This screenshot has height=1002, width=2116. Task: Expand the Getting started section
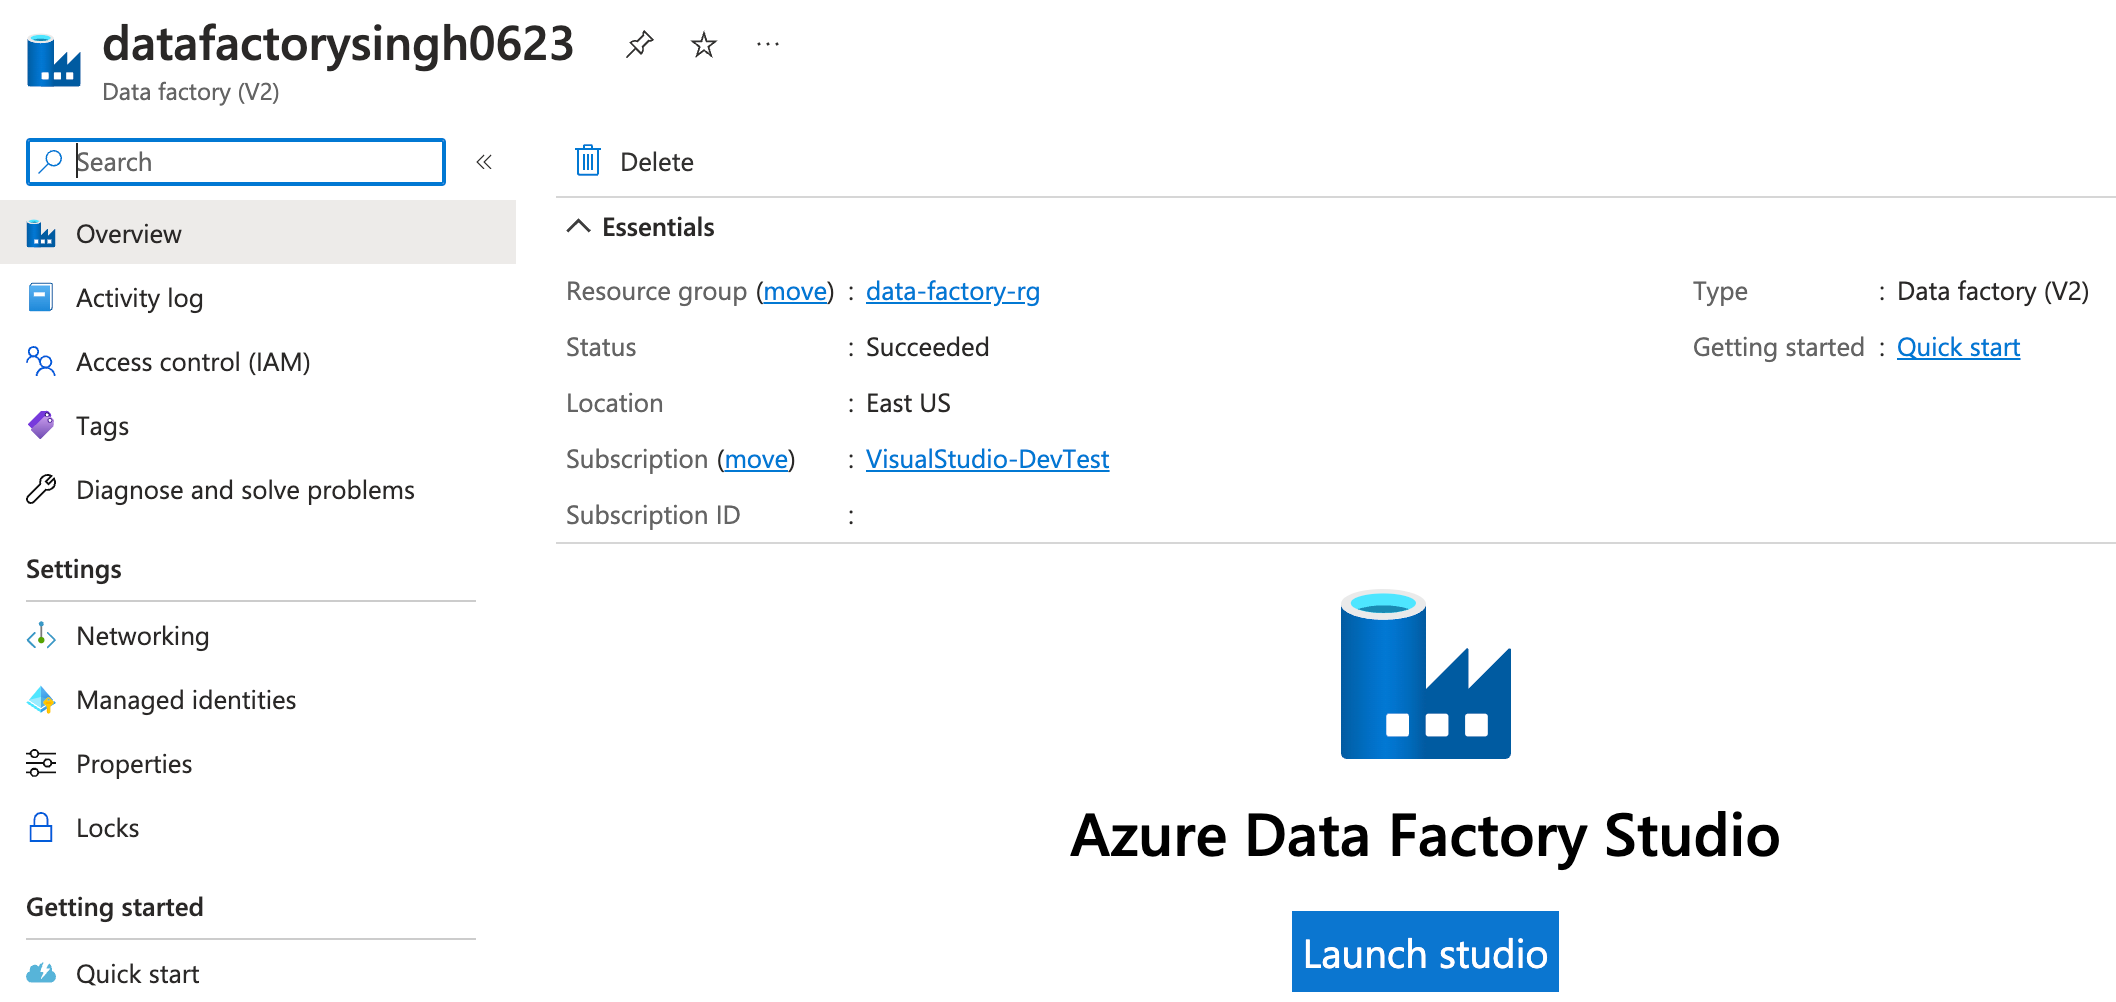pyautogui.click(x=114, y=906)
